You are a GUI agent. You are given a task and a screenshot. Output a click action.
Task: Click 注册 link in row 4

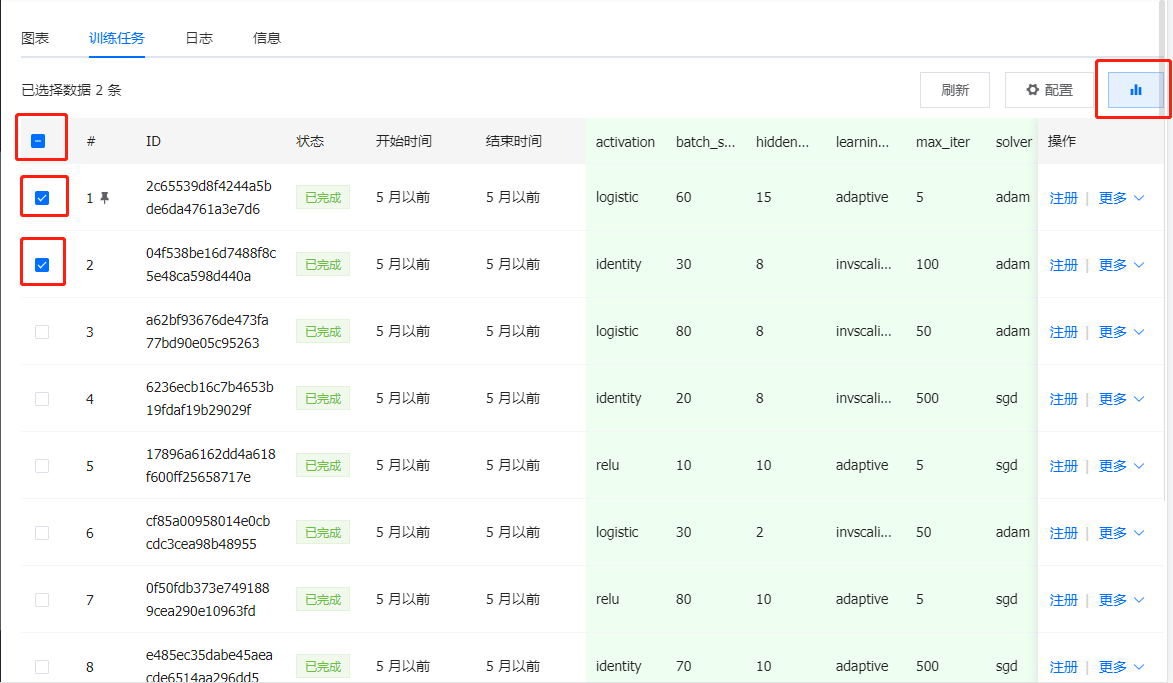coord(1063,399)
